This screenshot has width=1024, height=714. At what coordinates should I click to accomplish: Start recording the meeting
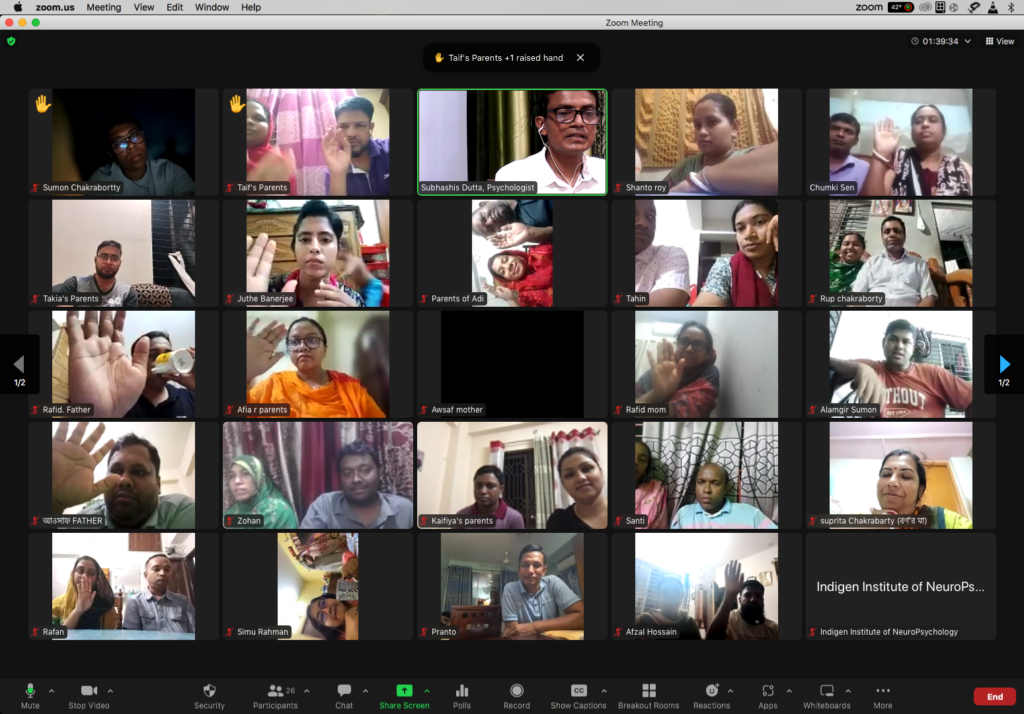pos(517,693)
